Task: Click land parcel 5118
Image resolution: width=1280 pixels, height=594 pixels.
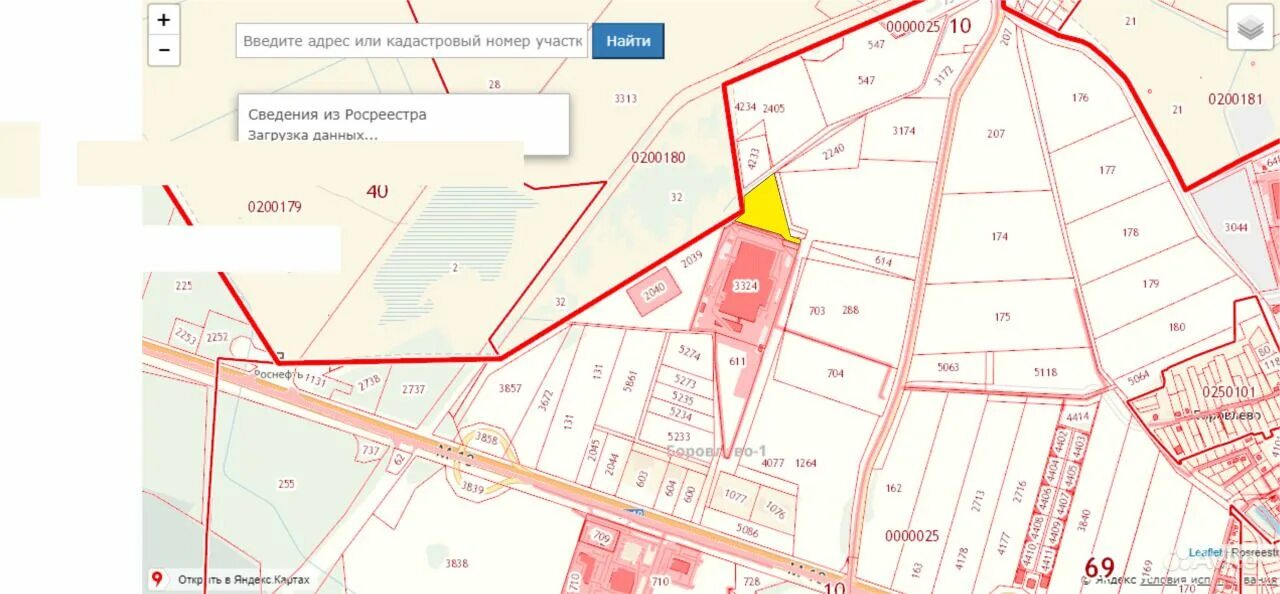Action: 1044,371
